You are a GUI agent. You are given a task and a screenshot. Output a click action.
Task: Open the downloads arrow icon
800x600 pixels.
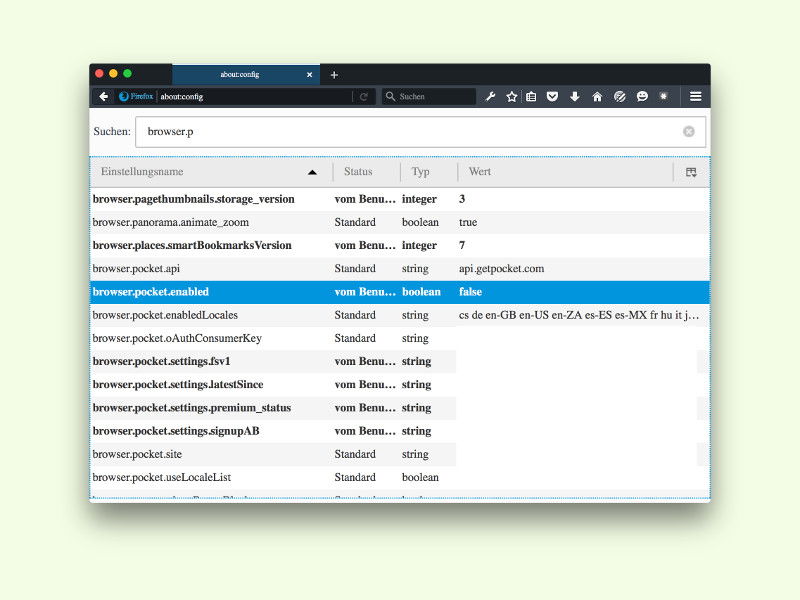[x=575, y=96]
